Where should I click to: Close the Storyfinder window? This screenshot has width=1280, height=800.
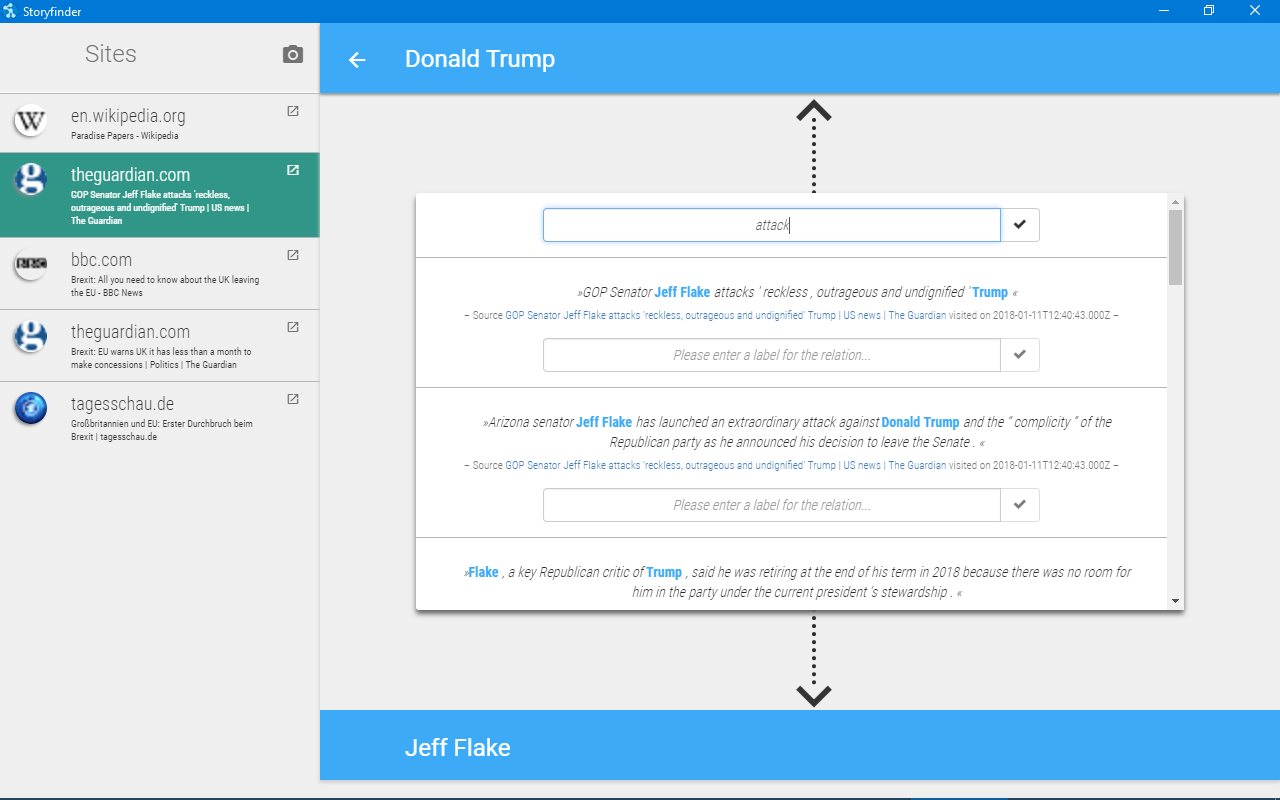[1255, 11]
